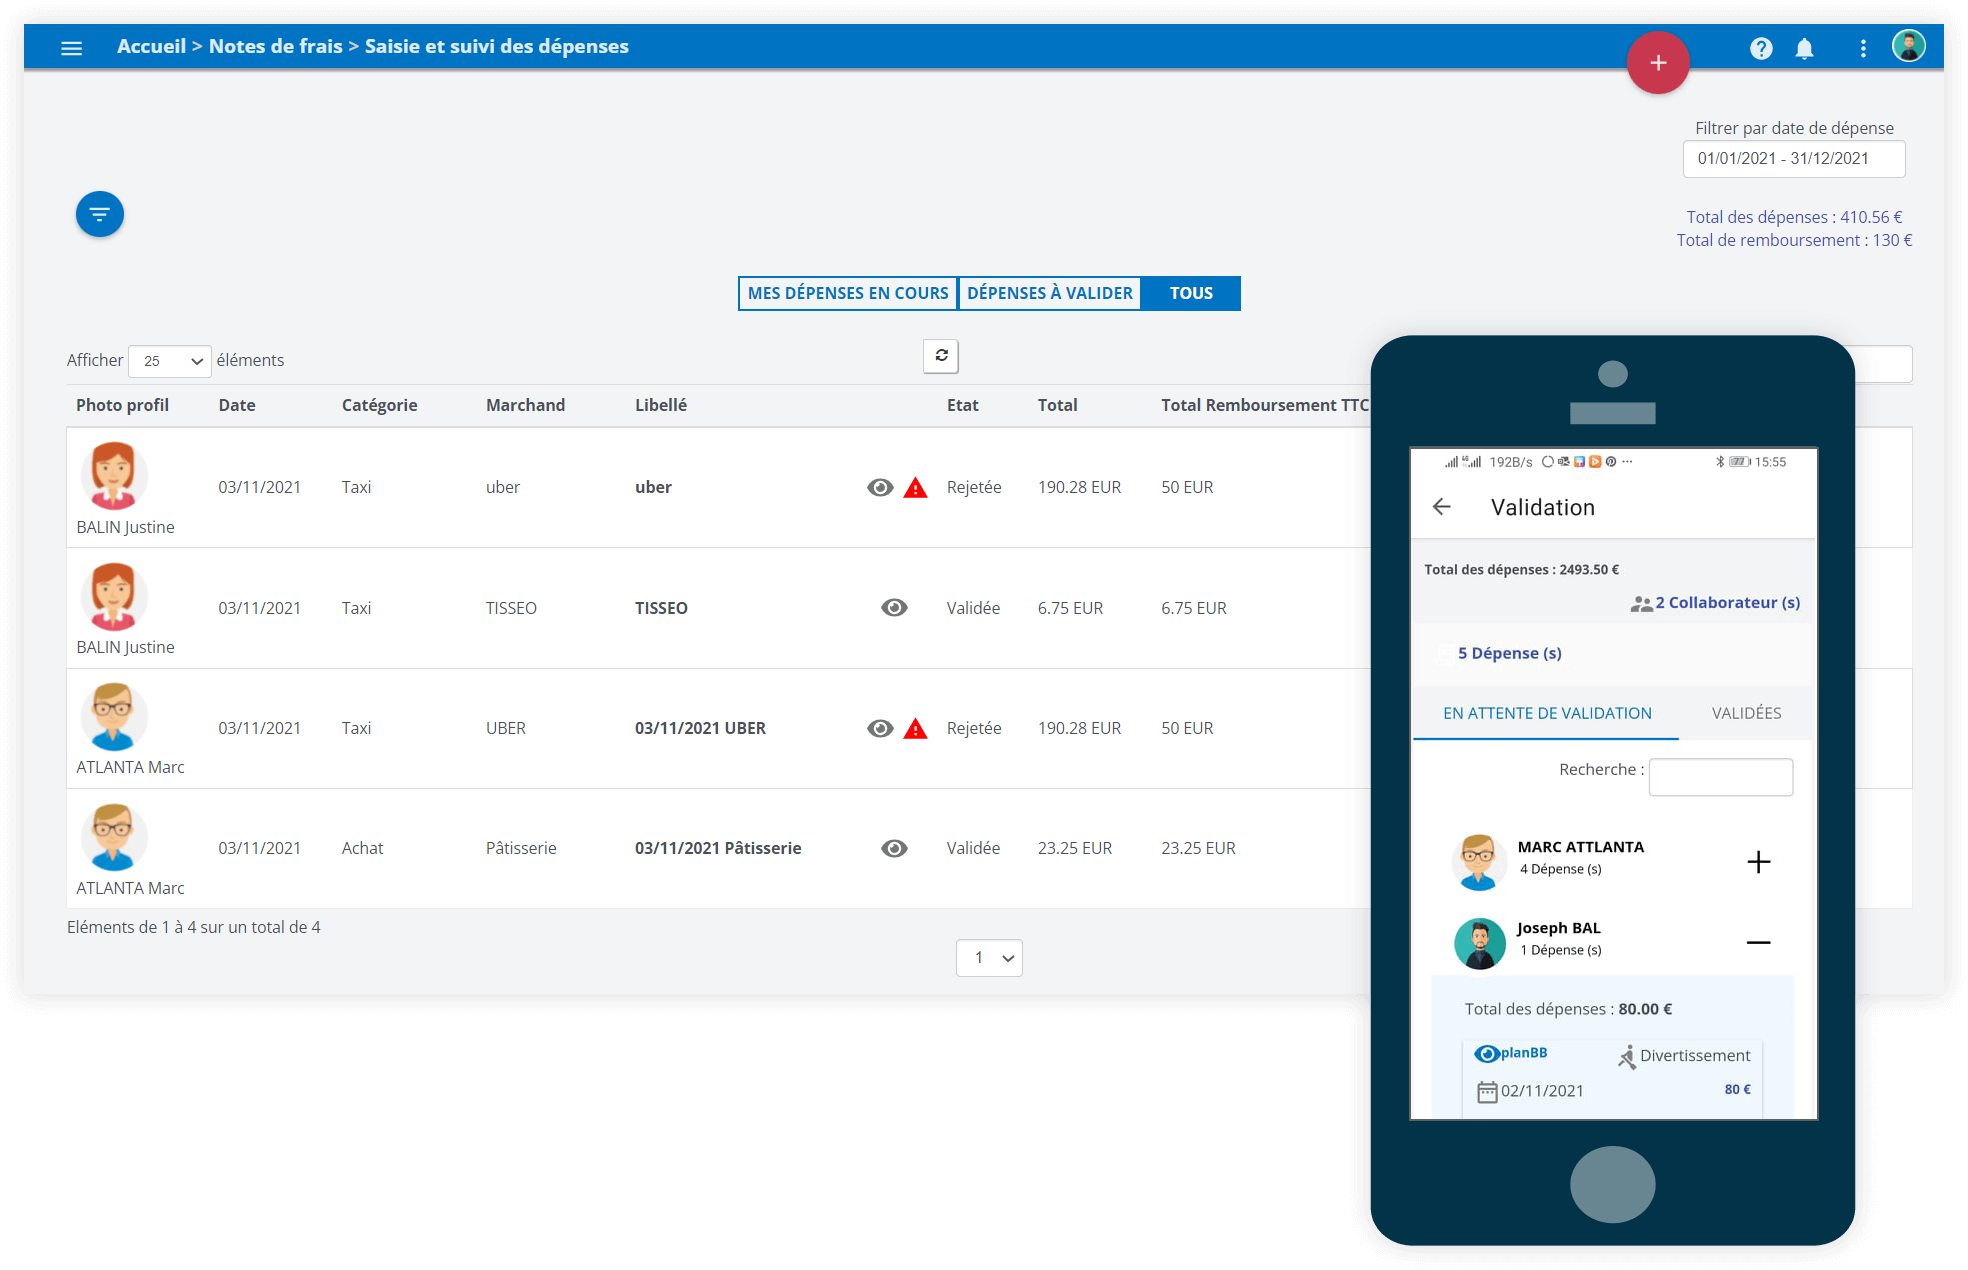Sort by the Total column header
This screenshot has width=1968, height=1270.
pos(1057,405)
